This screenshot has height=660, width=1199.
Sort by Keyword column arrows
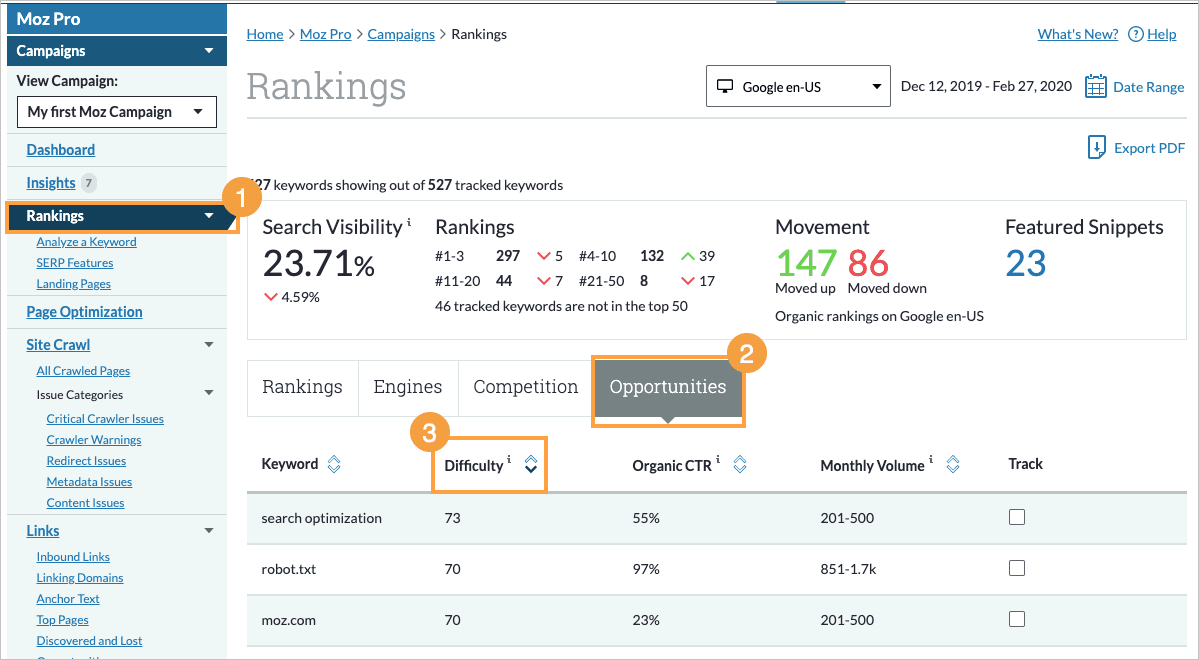point(334,464)
